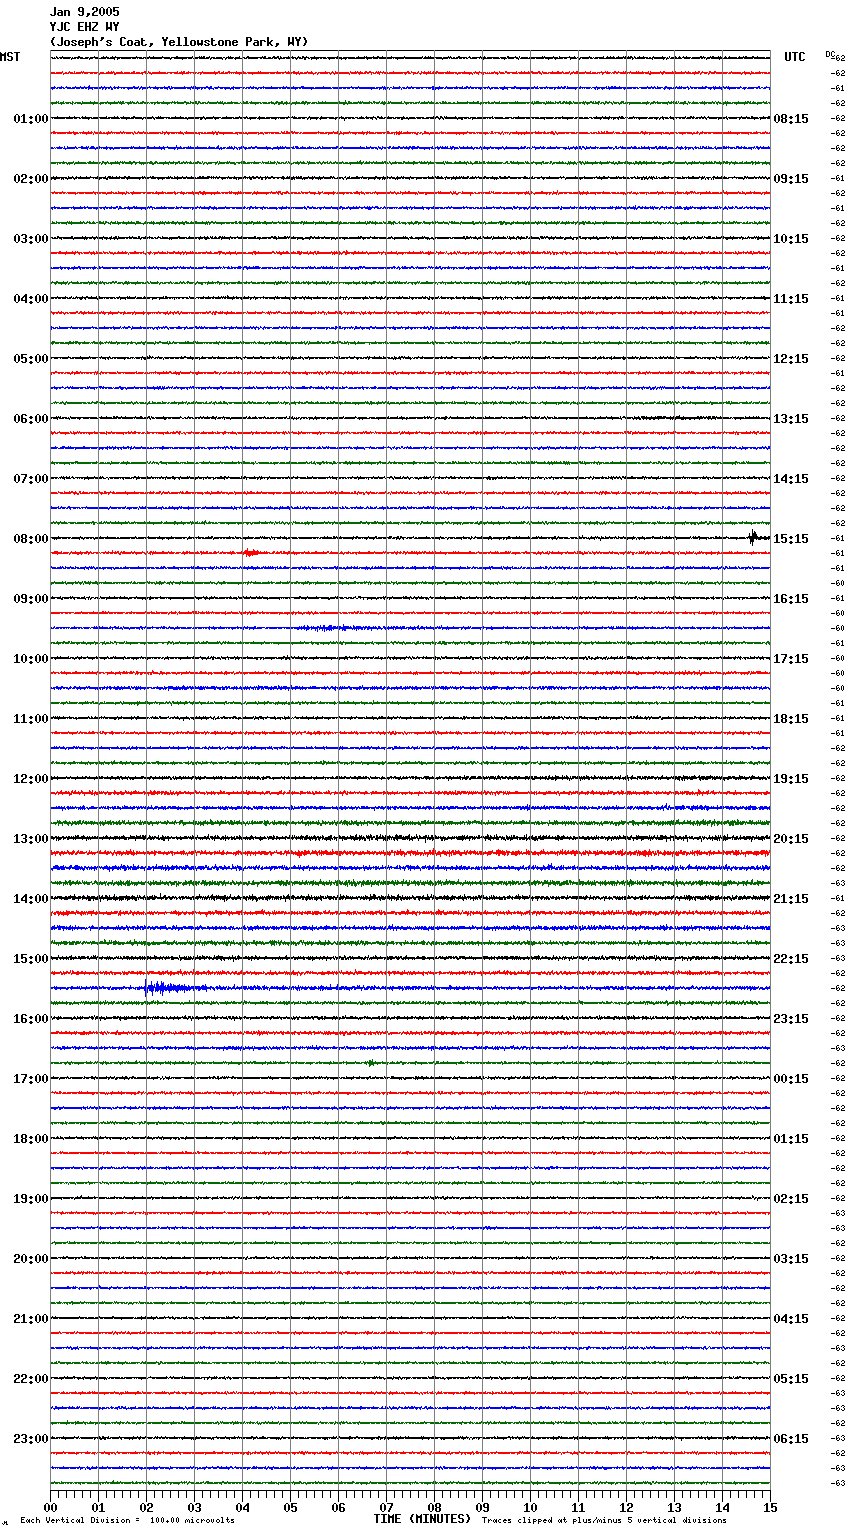Viewport: 850px width, 1534px height.
Task: Click the '06:15' UTC time label
Action: (791, 1439)
